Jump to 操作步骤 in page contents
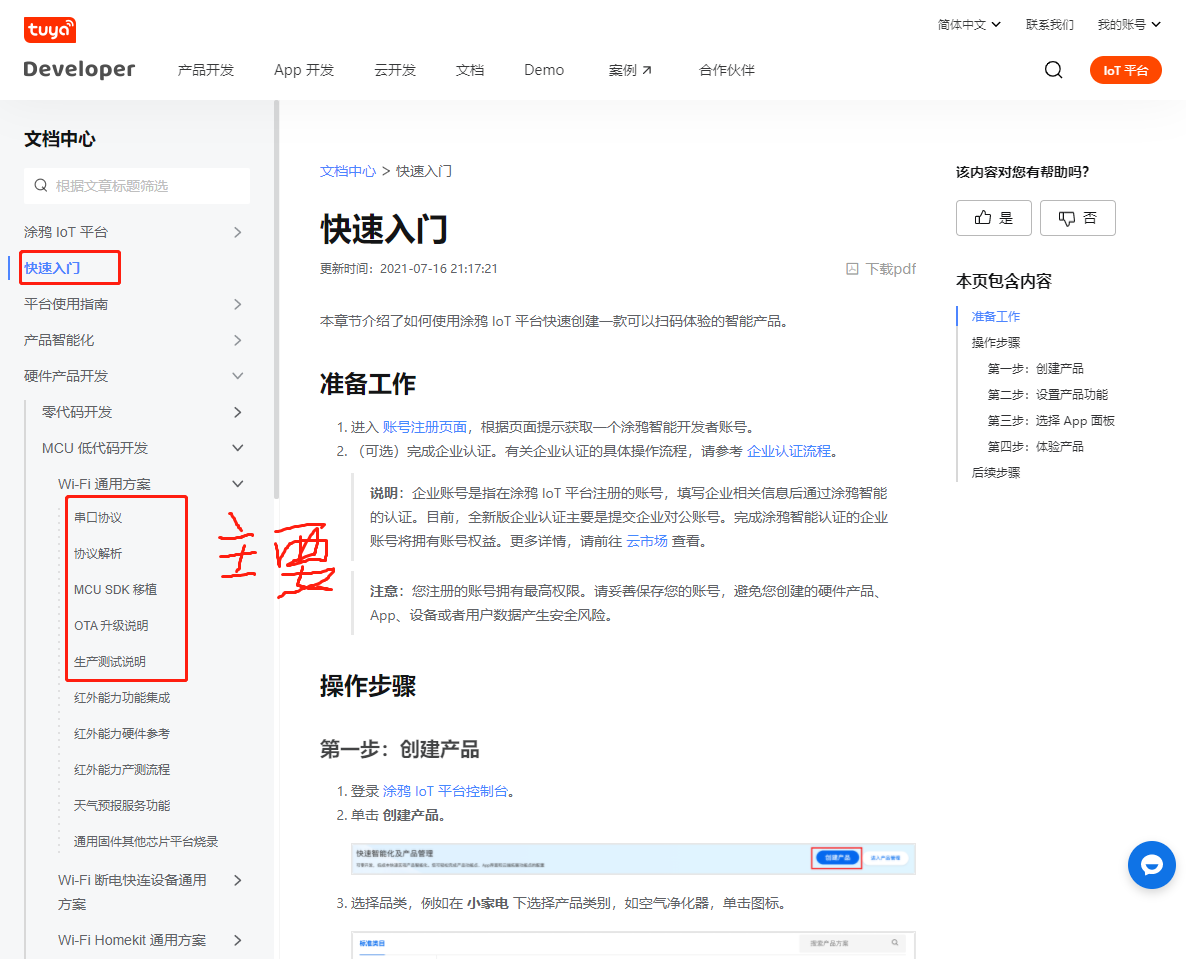Screen dimensions: 1186x959 click(995, 343)
